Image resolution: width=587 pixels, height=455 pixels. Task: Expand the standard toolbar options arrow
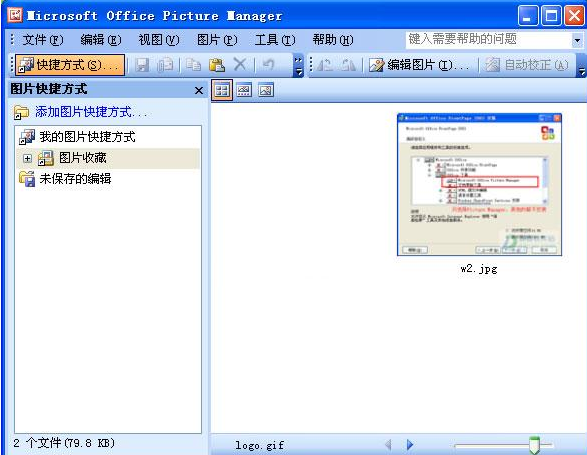(x=298, y=66)
